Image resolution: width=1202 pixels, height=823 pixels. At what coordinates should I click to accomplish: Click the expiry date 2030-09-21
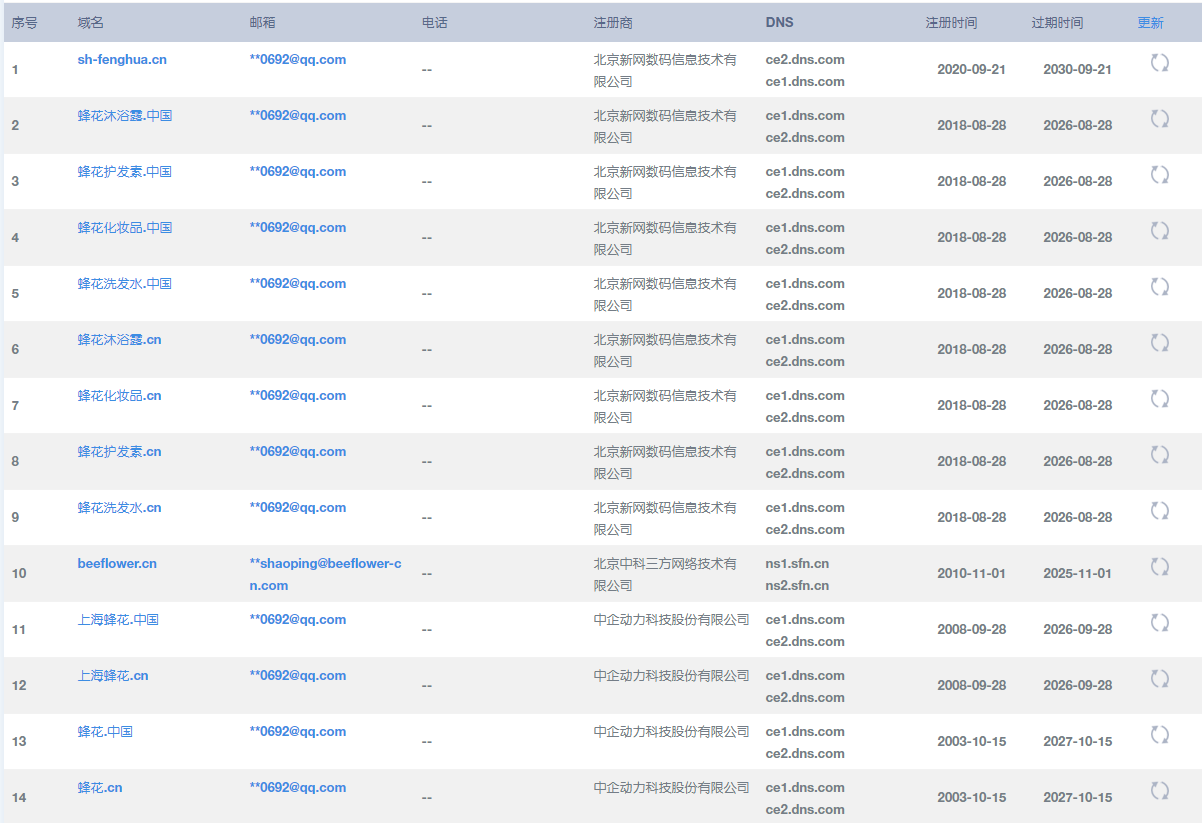[x=1077, y=69]
